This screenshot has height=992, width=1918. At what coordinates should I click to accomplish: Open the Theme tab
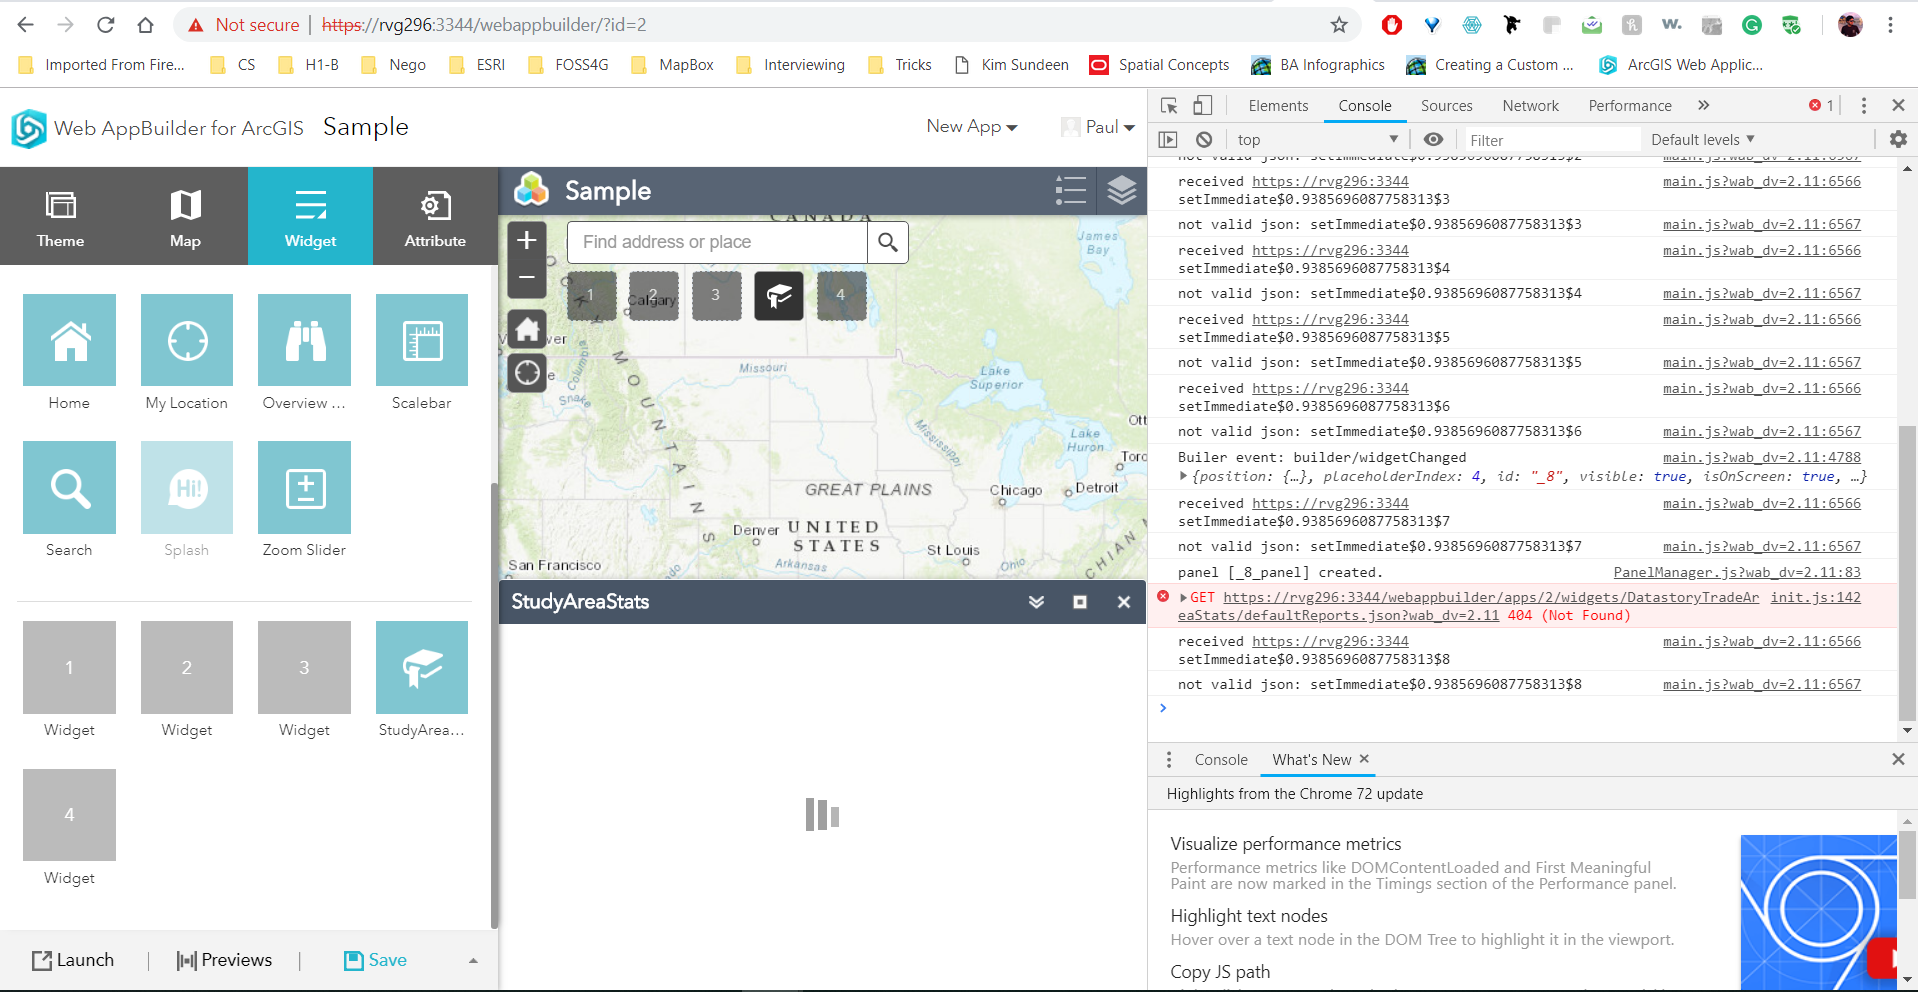(x=61, y=216)
